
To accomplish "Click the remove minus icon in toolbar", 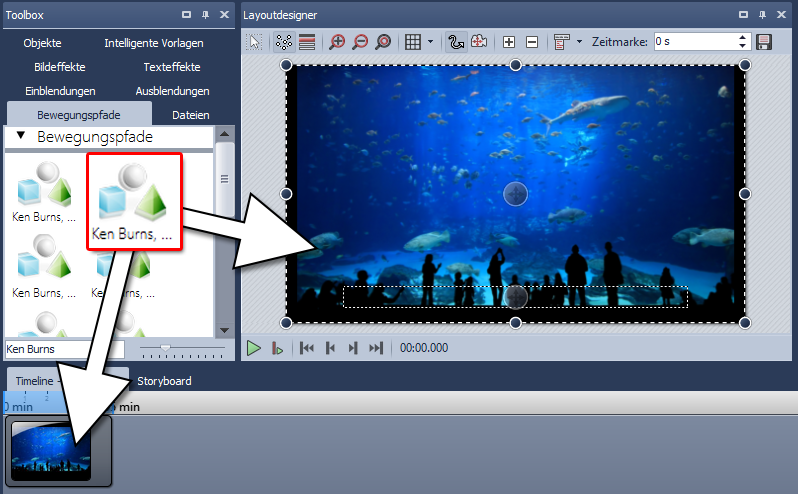I will pyautogui.click(x=531, y=42).
